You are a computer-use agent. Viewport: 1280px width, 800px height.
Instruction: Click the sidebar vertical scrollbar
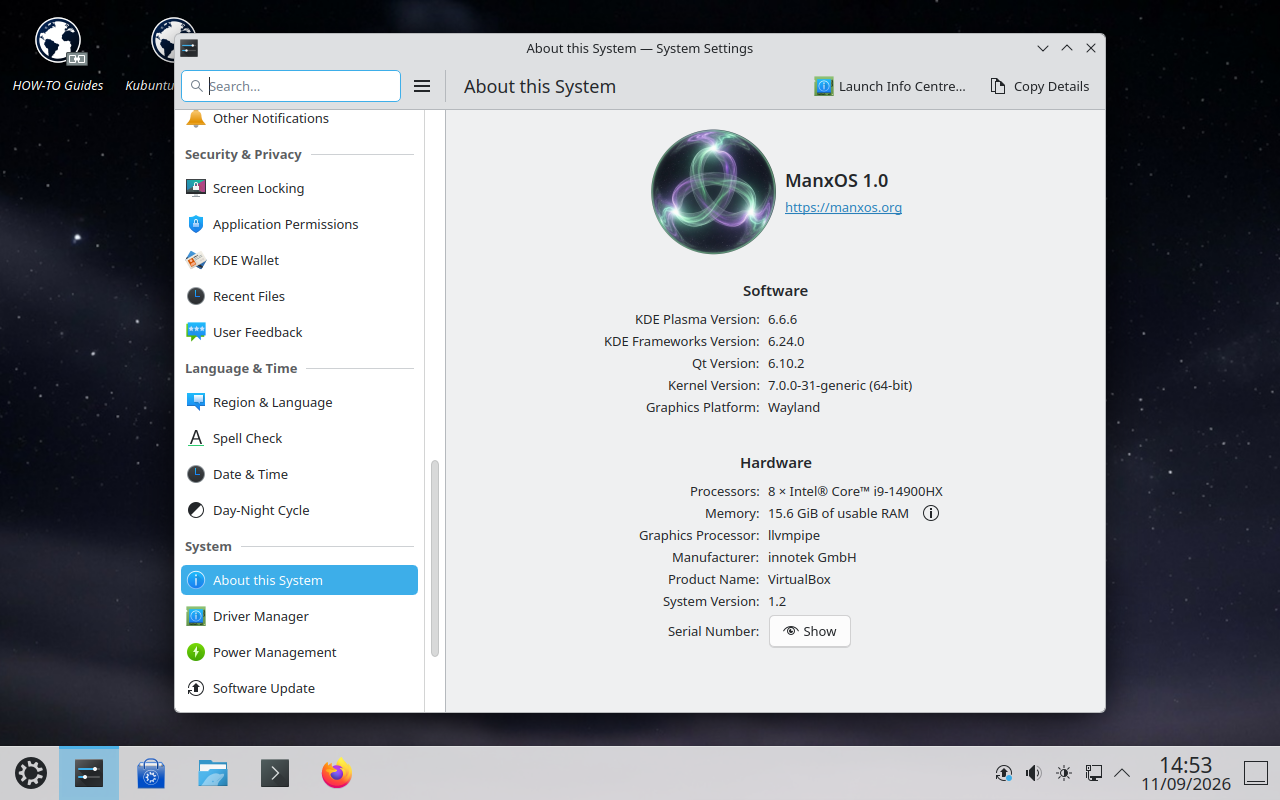tap(435, 558)
